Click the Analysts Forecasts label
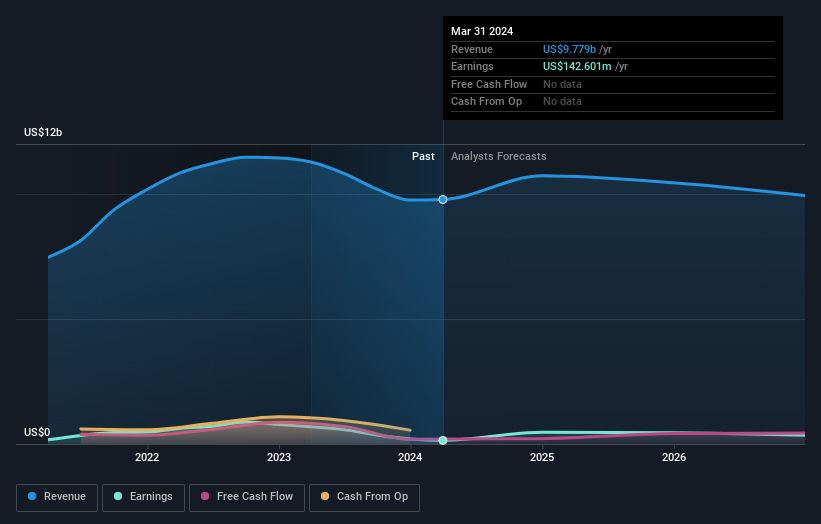This screenshot has width=821, height=524. pyautogui.click(x=498, y=156)
